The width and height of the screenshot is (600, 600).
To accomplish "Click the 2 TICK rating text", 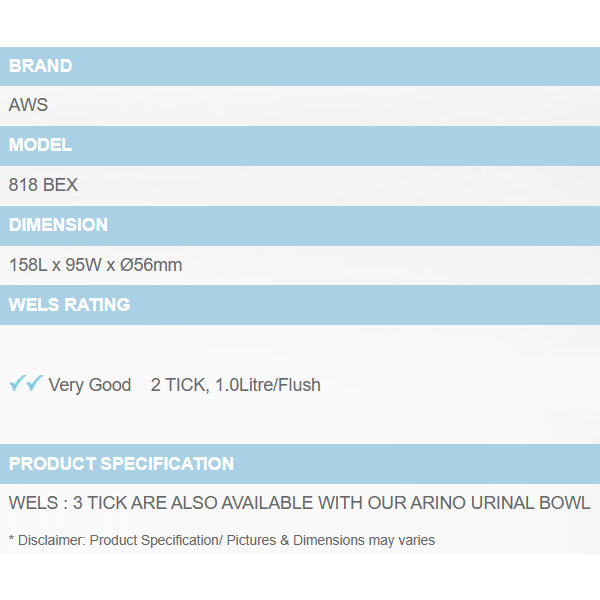I will pos(178,385).
